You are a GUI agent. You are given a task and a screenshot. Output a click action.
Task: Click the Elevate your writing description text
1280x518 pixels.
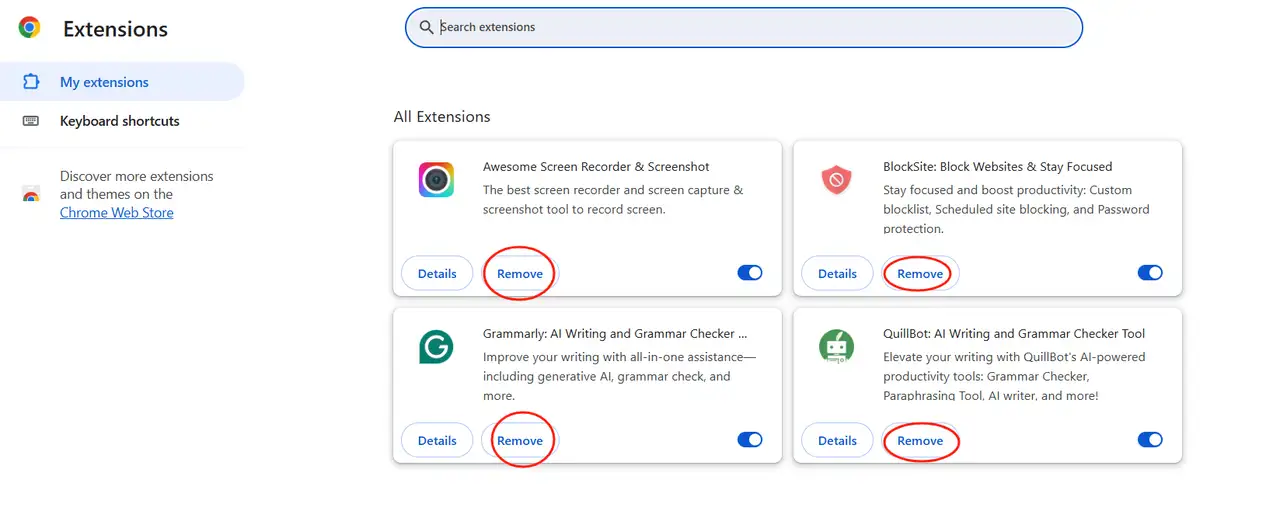[x=1014, y=376]
